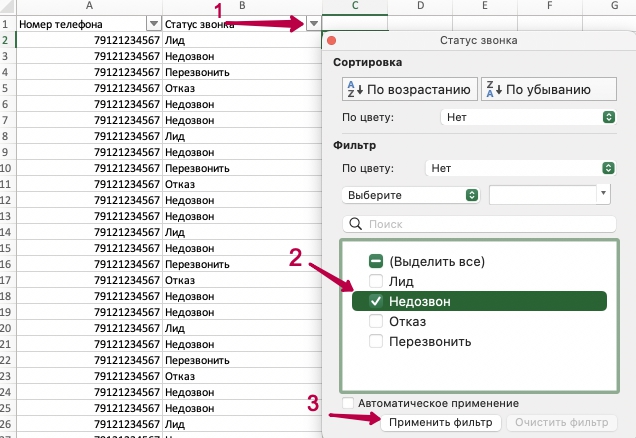This screenshot has width=636, height=438.
Task: Click Лид cell in row 2
Action: [242, 40]
